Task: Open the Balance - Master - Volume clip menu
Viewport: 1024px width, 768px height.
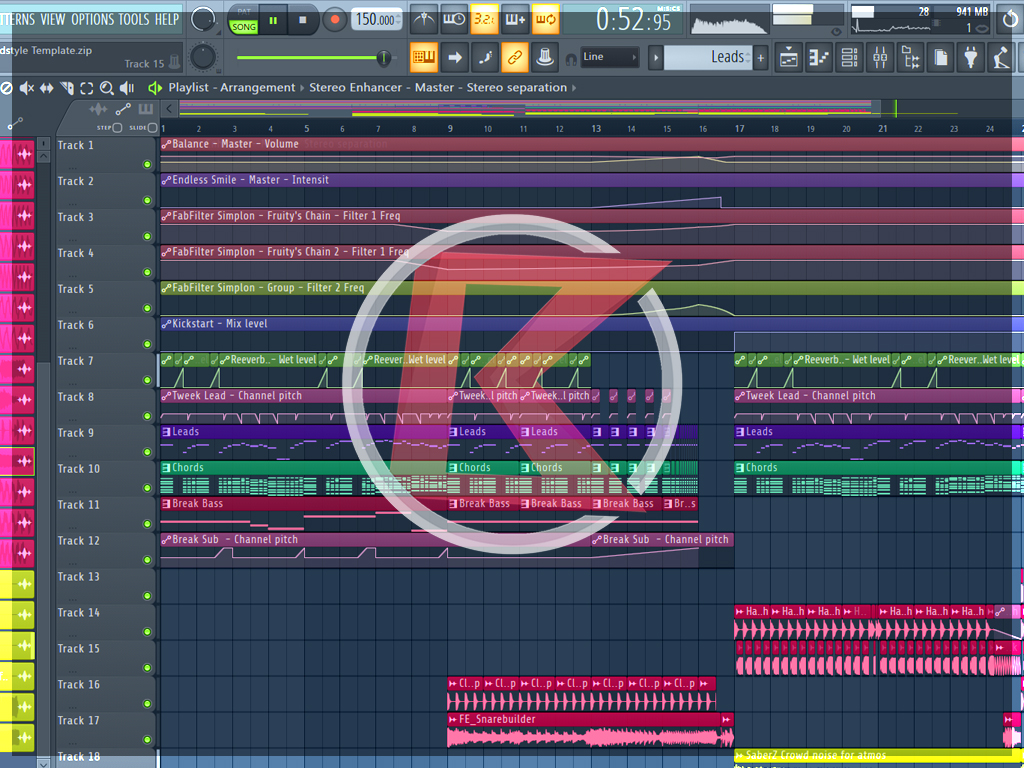Action: [166, 144]
